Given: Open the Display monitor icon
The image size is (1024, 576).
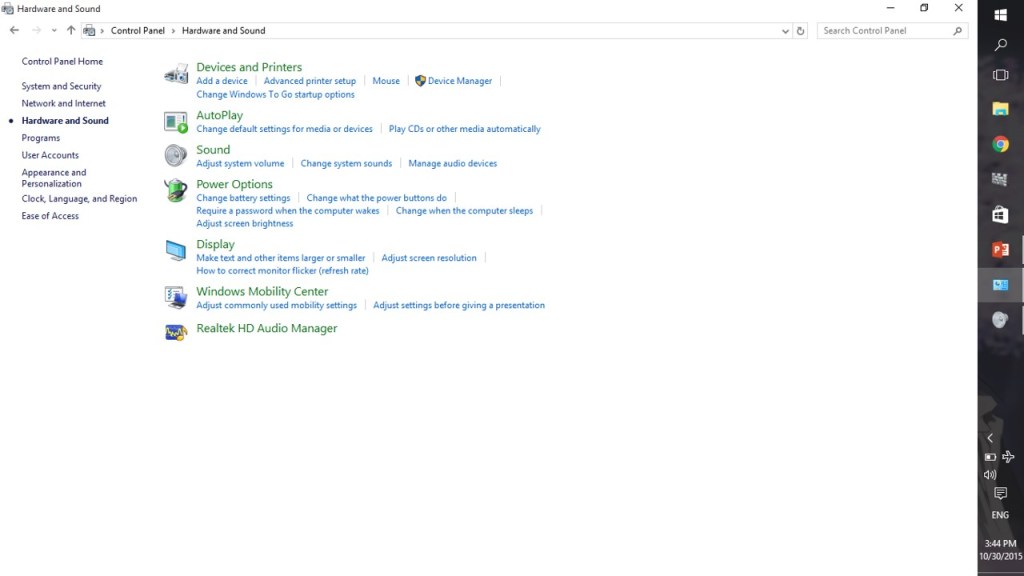Looking at the screenshot, I should pos(176,251).
